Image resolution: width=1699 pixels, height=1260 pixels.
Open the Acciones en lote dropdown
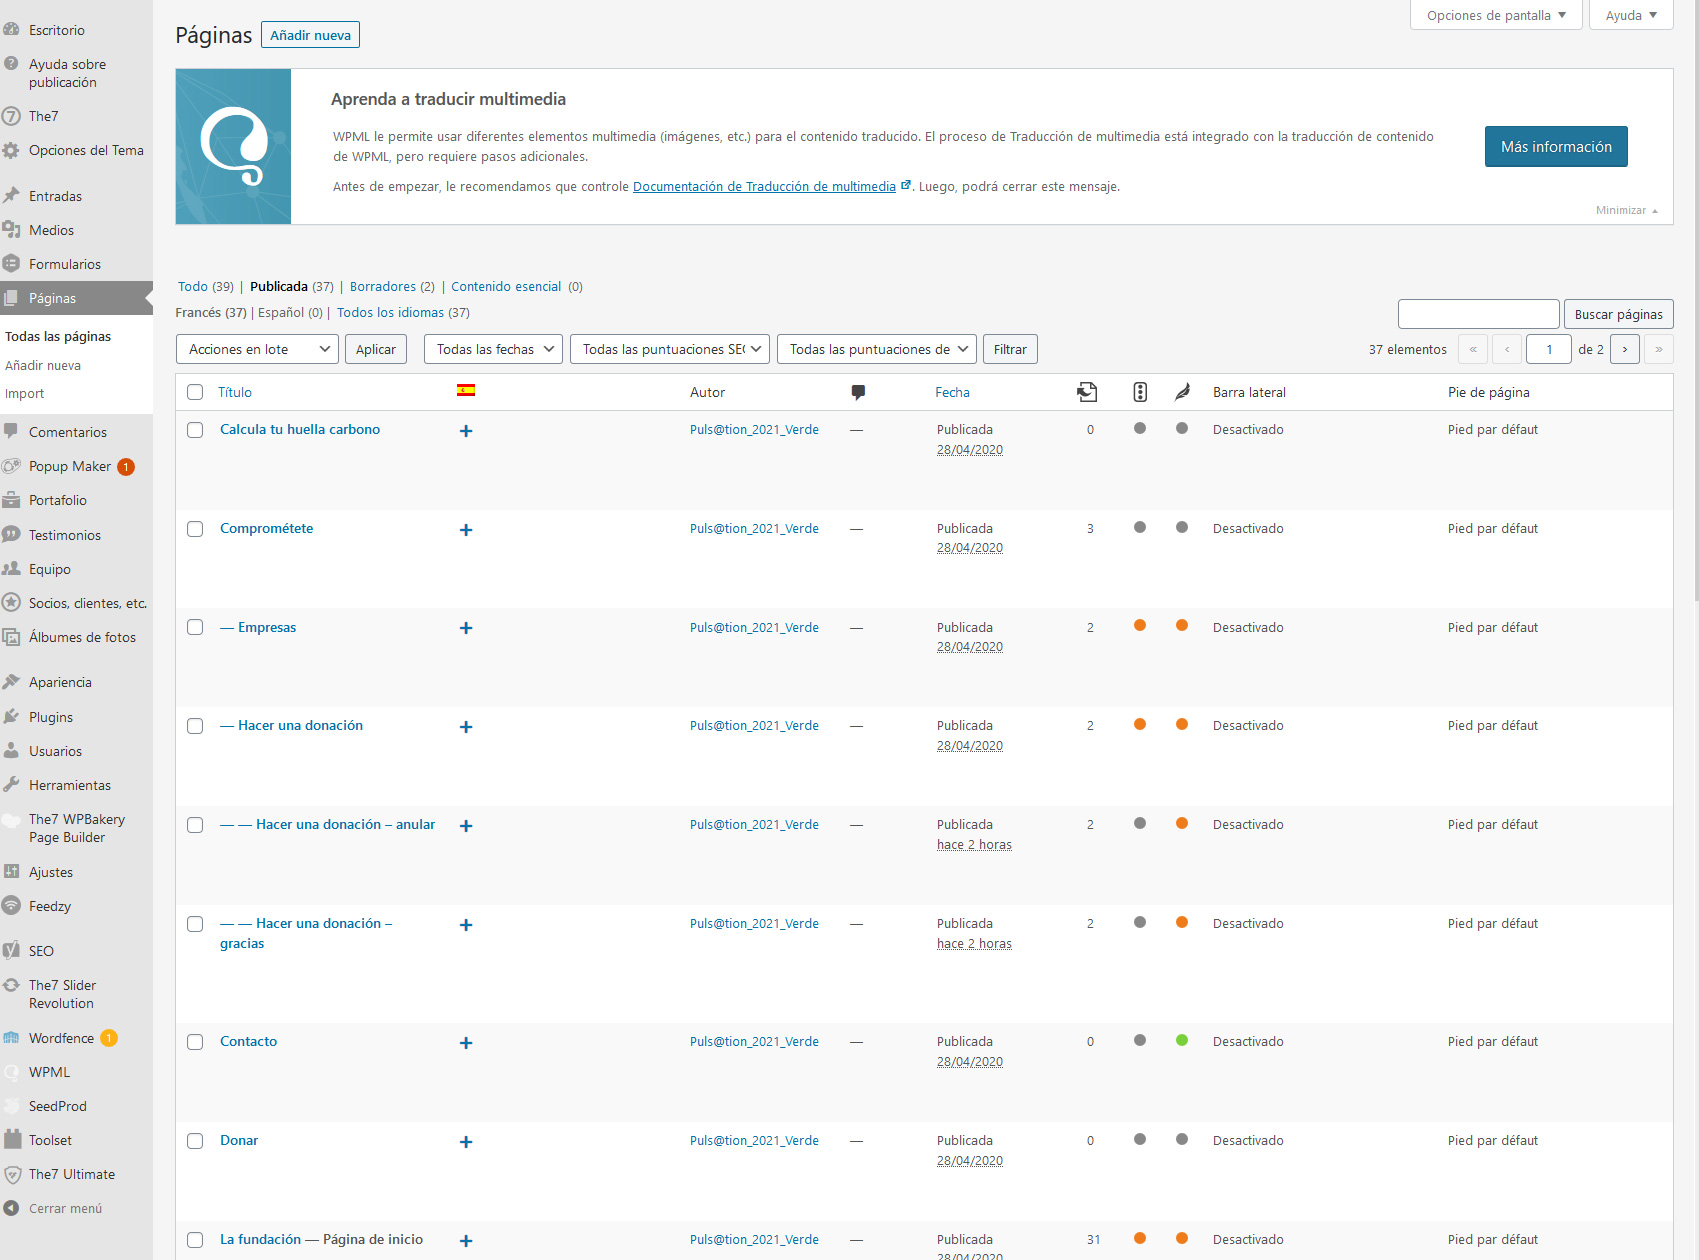(257, 349)
